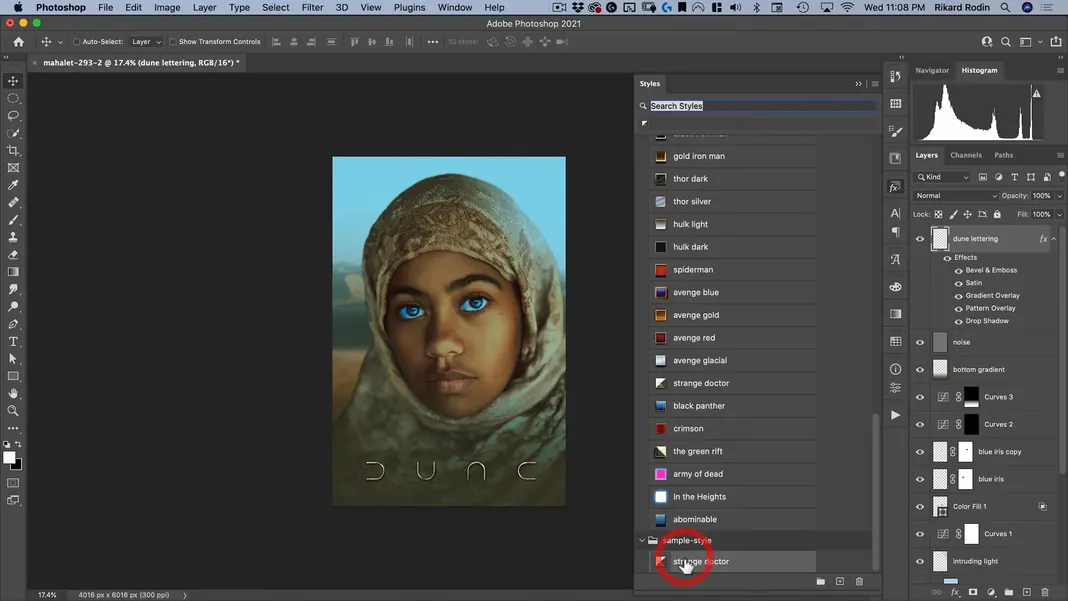Select the Brush tool
The image size is (1068, 601).
pos(13,220)
